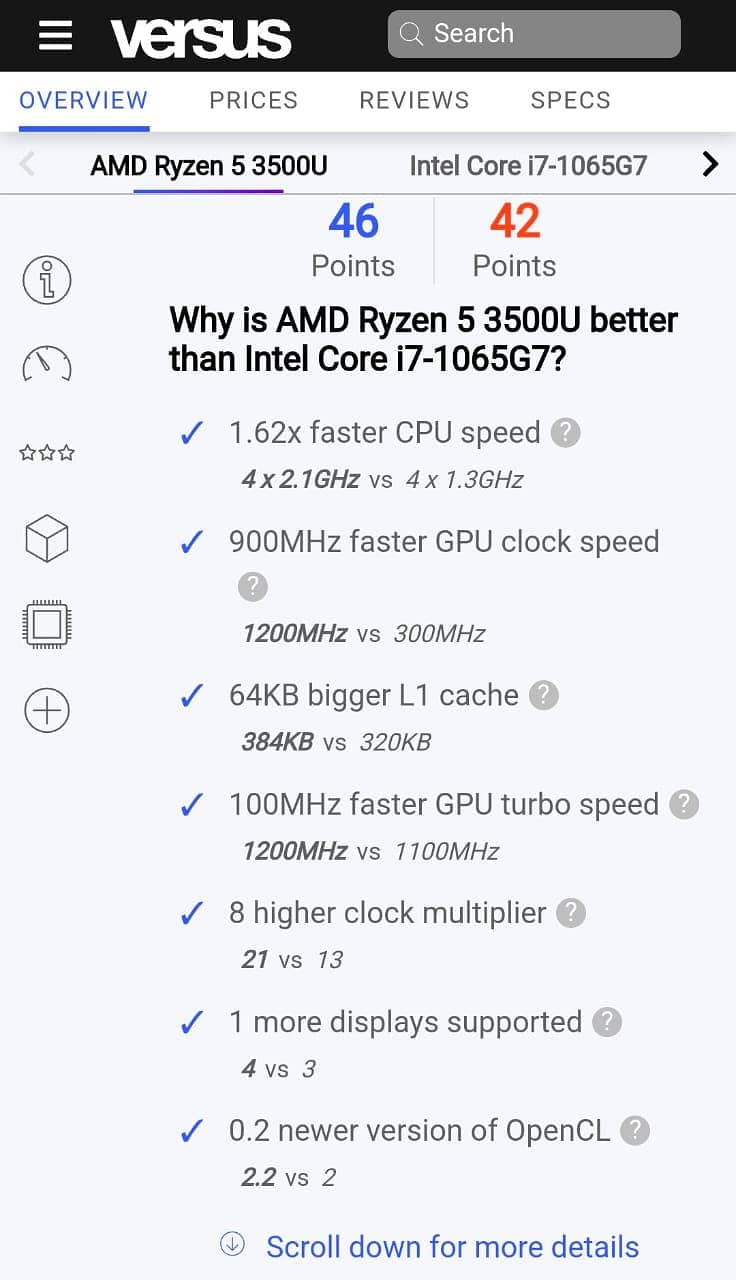736x1280 pixels.
Task: Select Intel Core i7-1065G7 comparison tab
Action: tap(528, 165)
